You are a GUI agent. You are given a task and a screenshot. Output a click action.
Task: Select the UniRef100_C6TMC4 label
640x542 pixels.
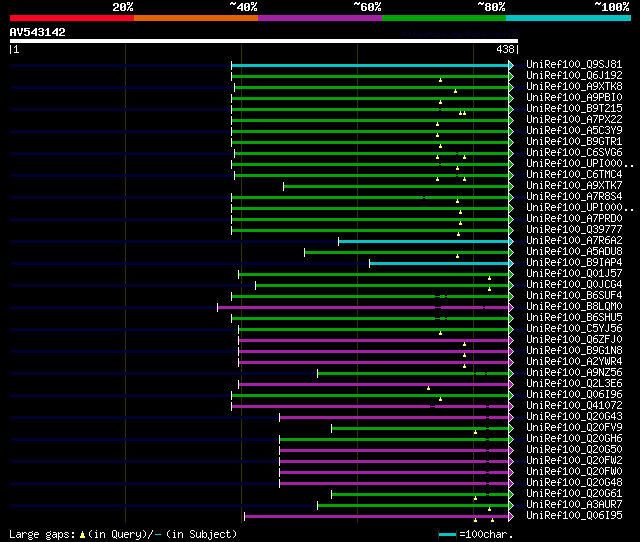pos(574,175)
